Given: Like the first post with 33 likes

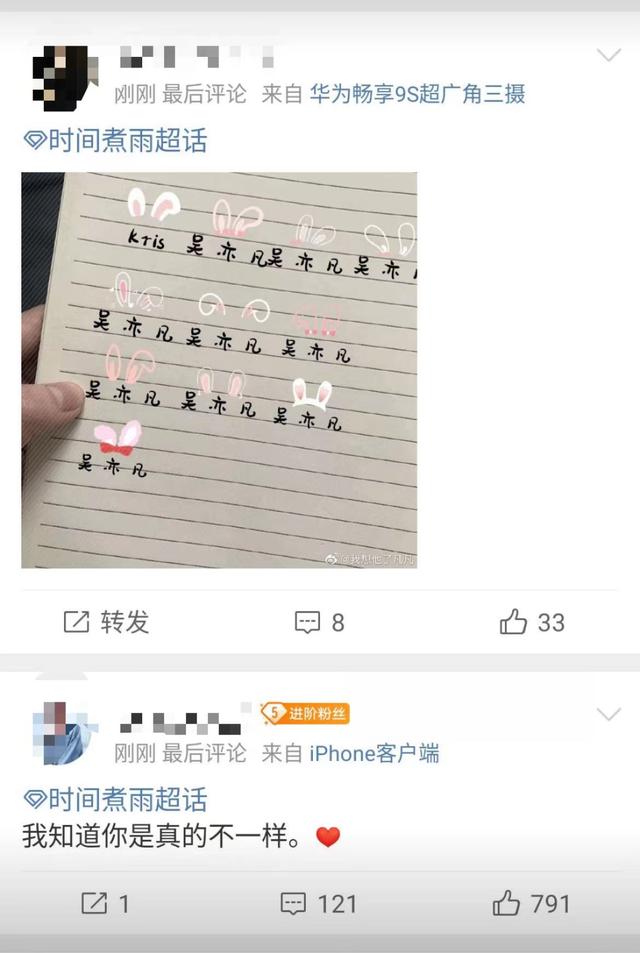Looking at the screenshot, I should [x=513, y=621].
